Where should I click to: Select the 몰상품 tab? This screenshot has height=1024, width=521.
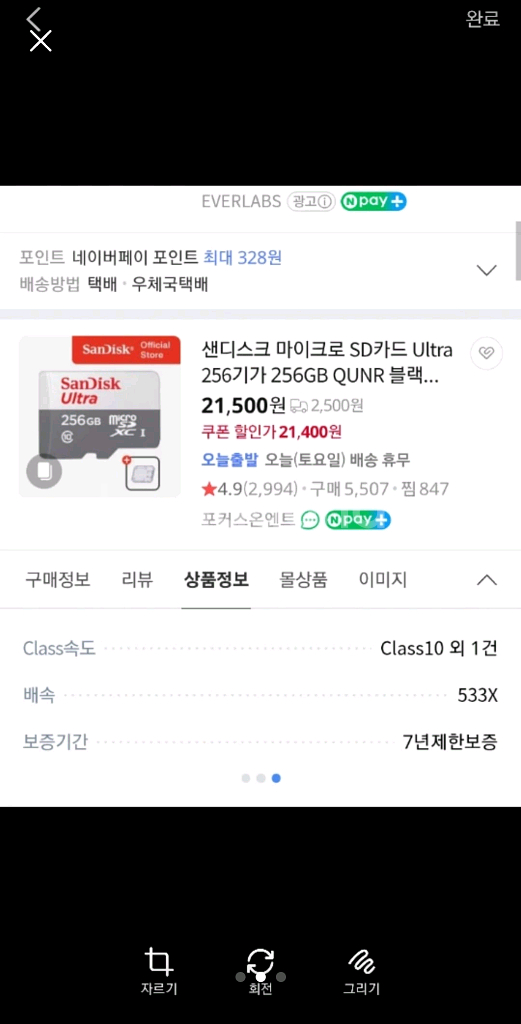(x=304, y=579)
